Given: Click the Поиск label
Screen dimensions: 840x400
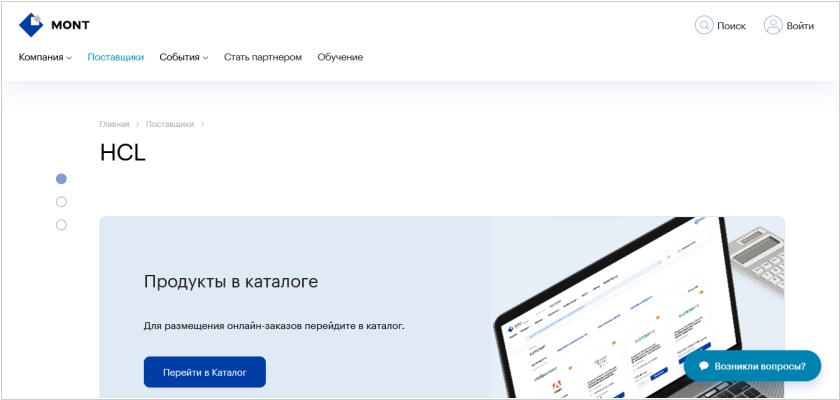Looking at the screenshot, I should 731,26.
